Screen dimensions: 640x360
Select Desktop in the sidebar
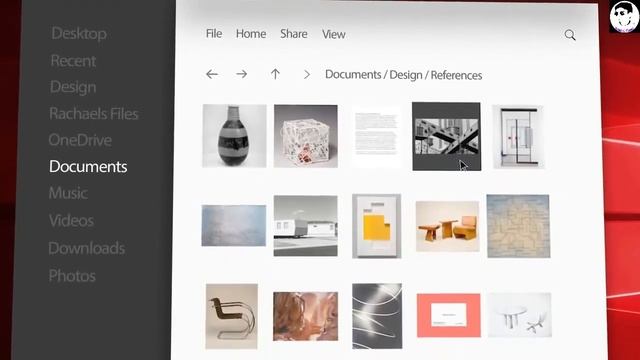coord(79,33)
